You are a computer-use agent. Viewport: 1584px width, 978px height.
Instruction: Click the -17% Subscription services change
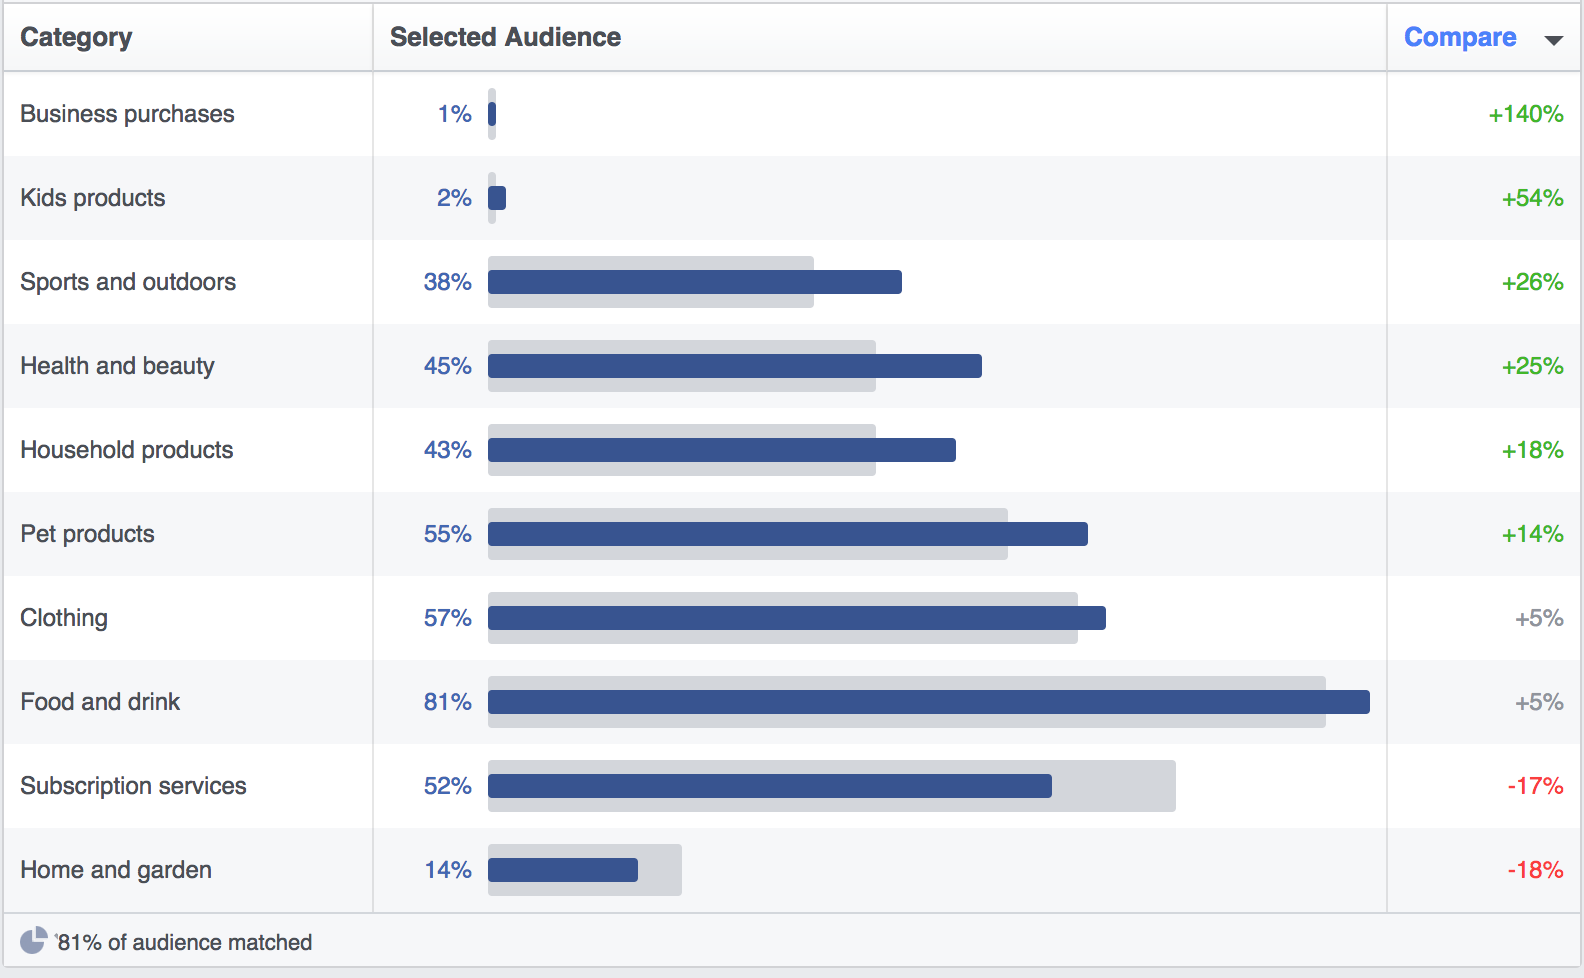[1535, 786]
